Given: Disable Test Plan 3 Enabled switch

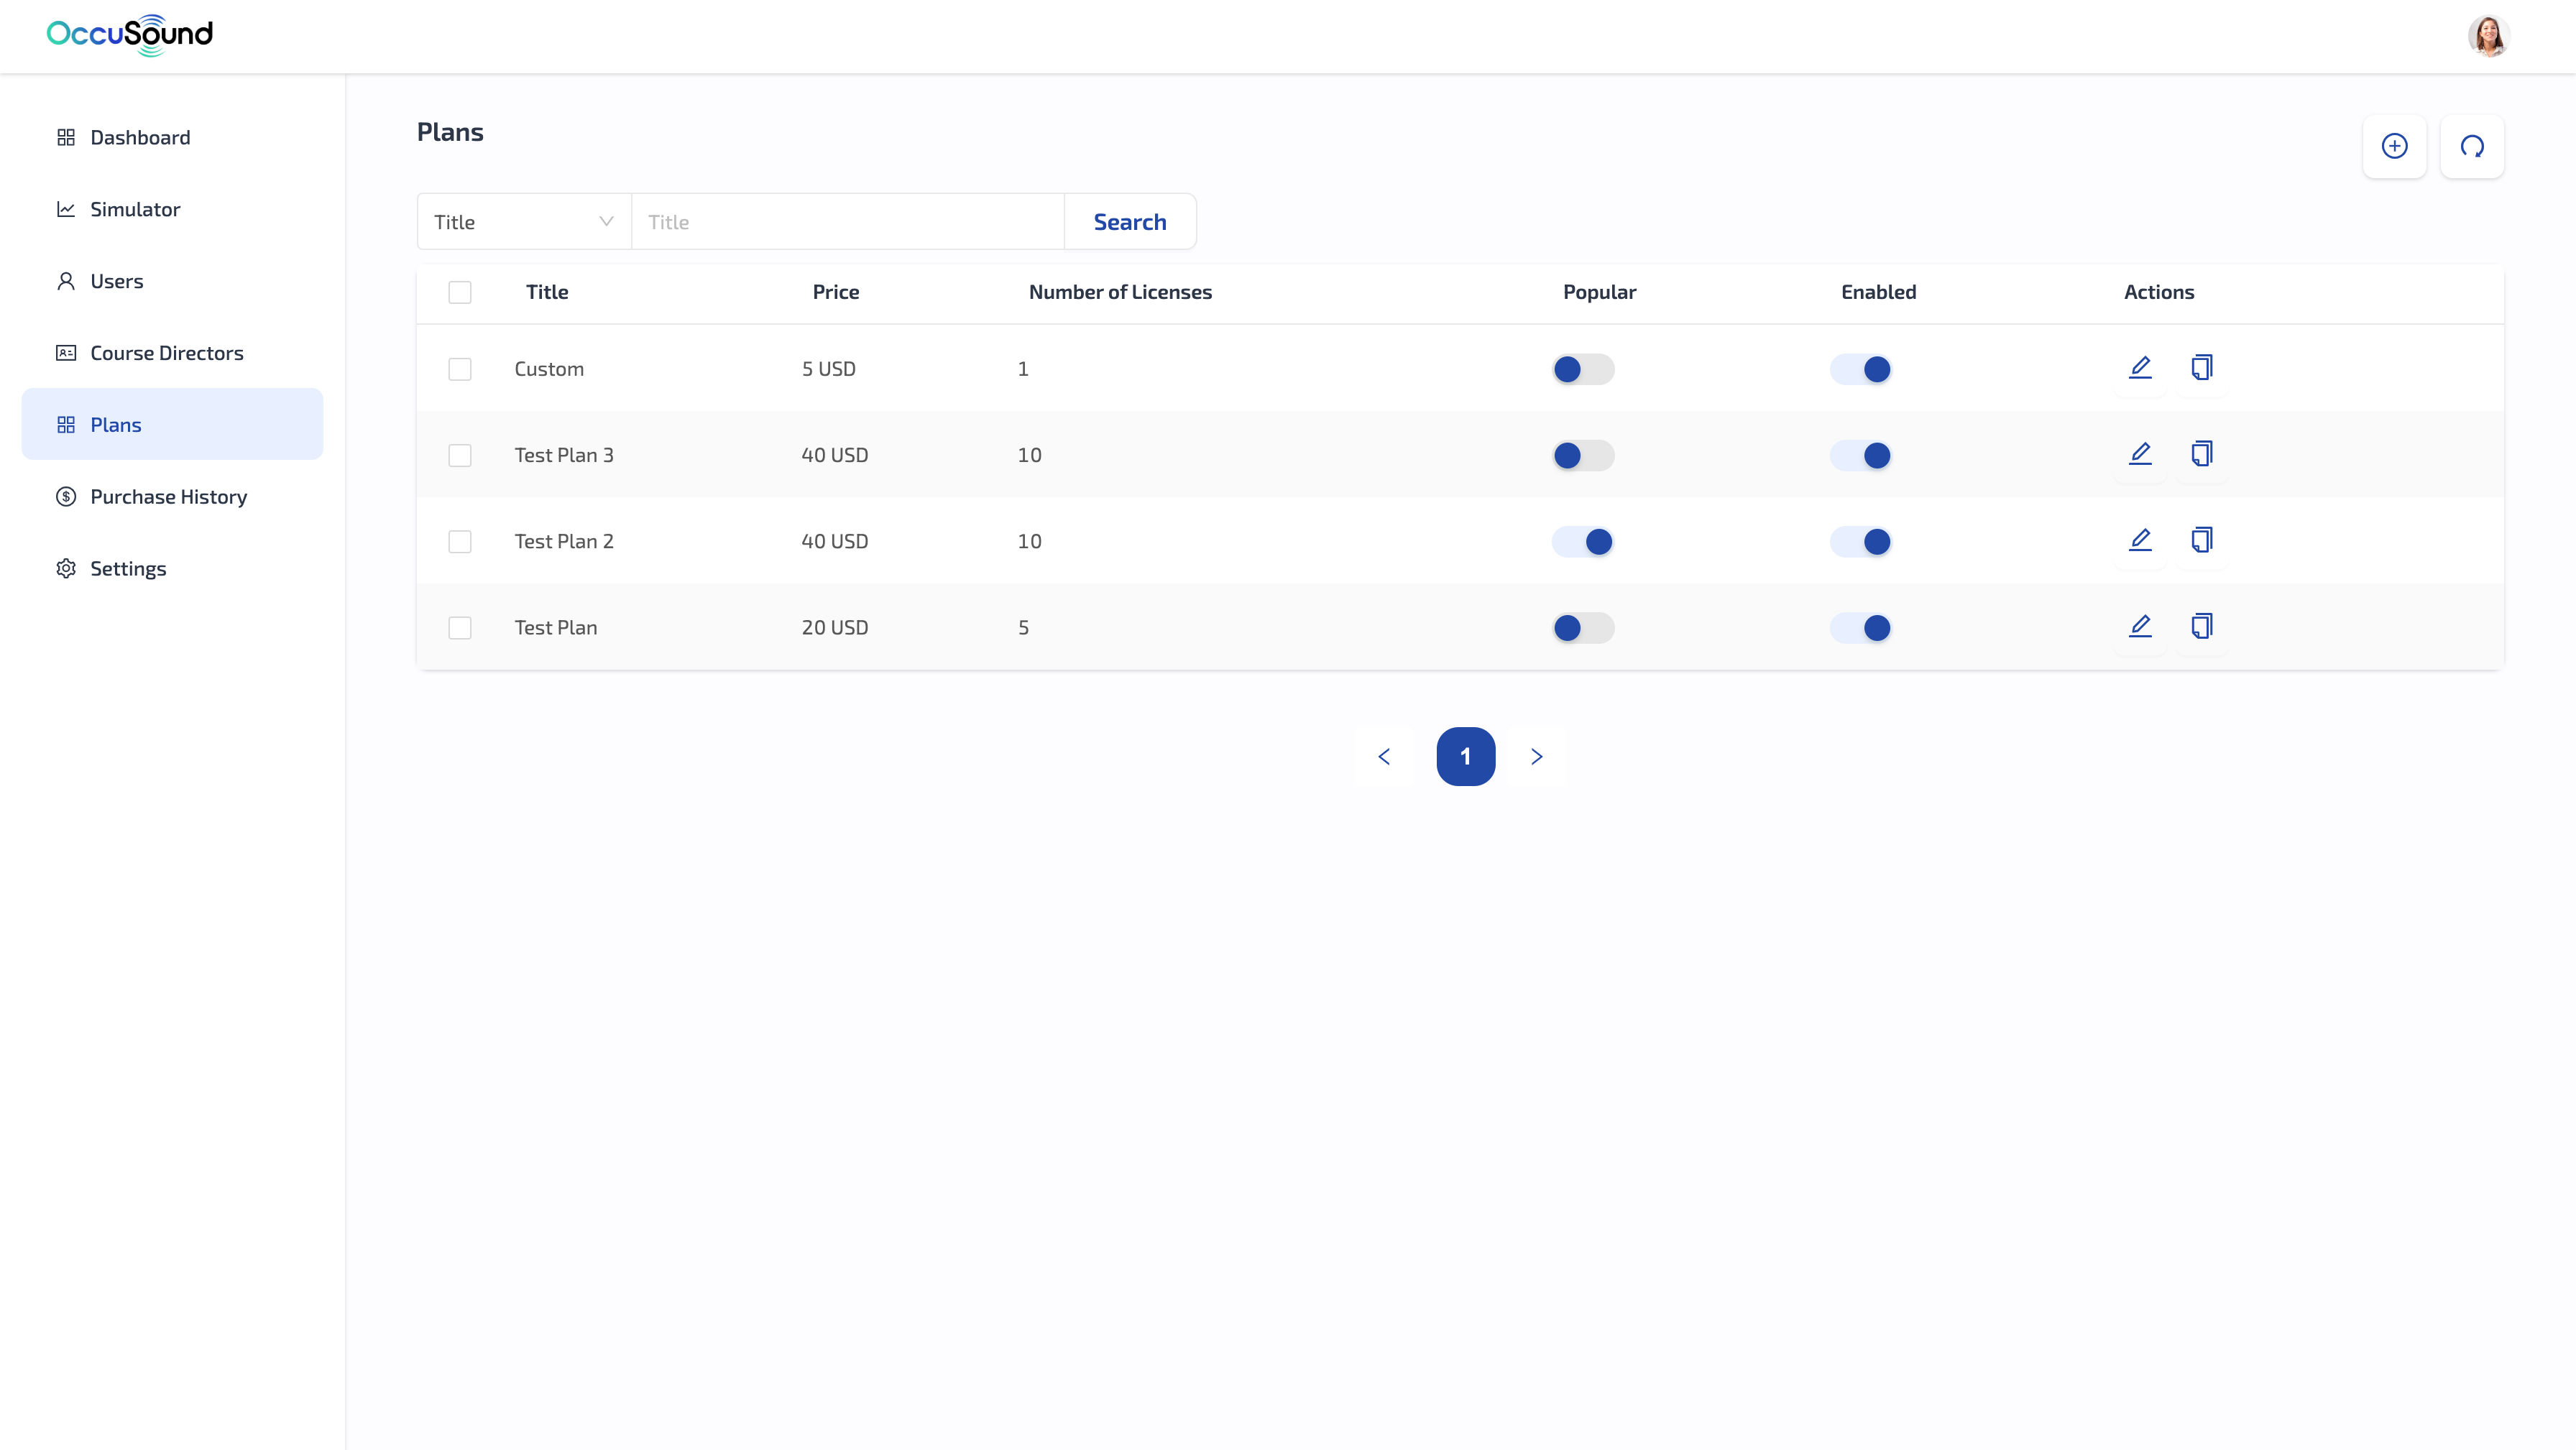Looking at the screenshot, I should (1861, 455).
